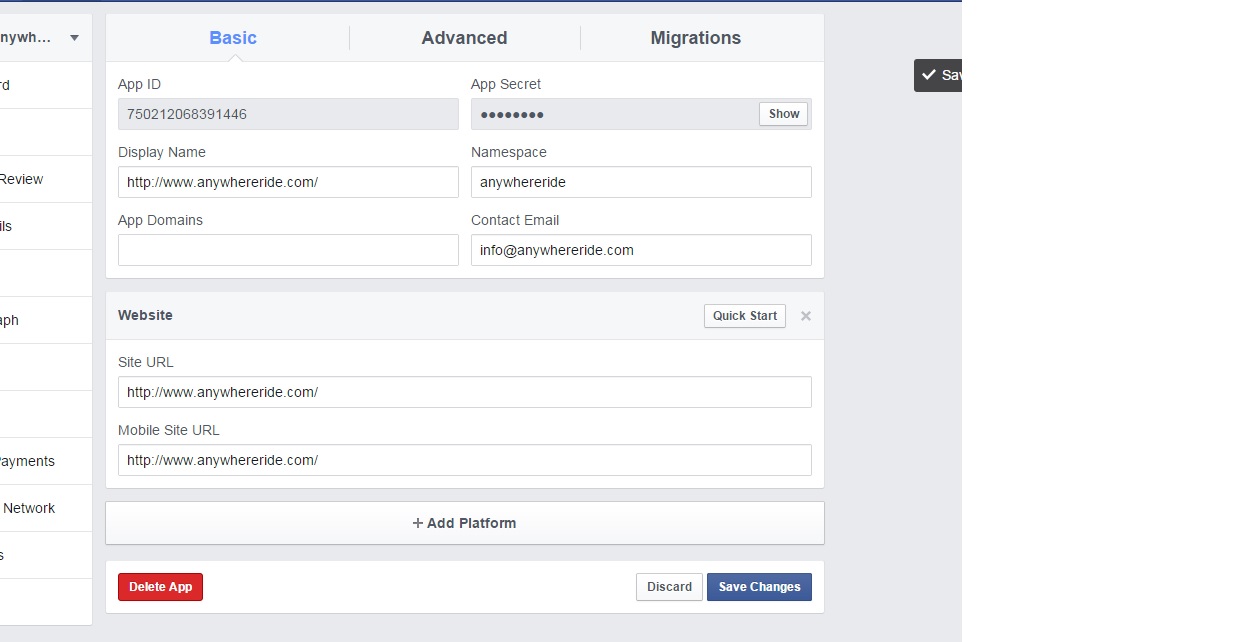Focus the Display Name input field

pos(288,182)
